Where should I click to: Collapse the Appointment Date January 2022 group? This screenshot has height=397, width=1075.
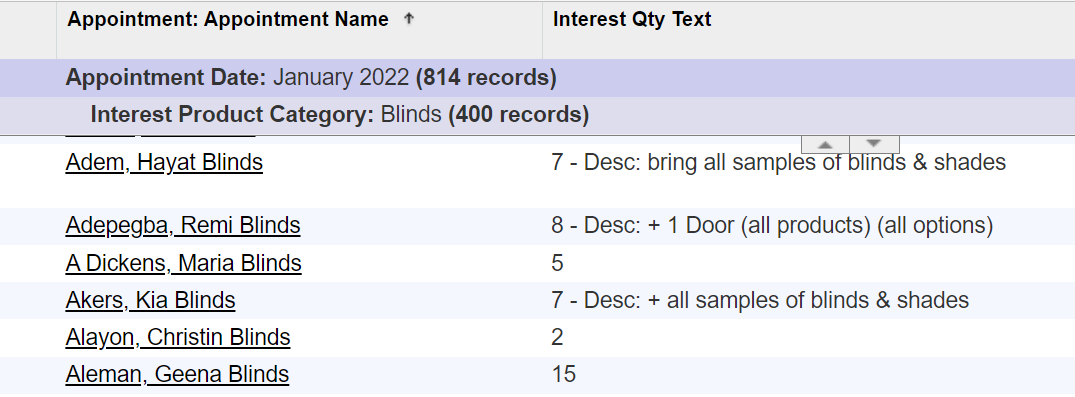tap(311, 77)
